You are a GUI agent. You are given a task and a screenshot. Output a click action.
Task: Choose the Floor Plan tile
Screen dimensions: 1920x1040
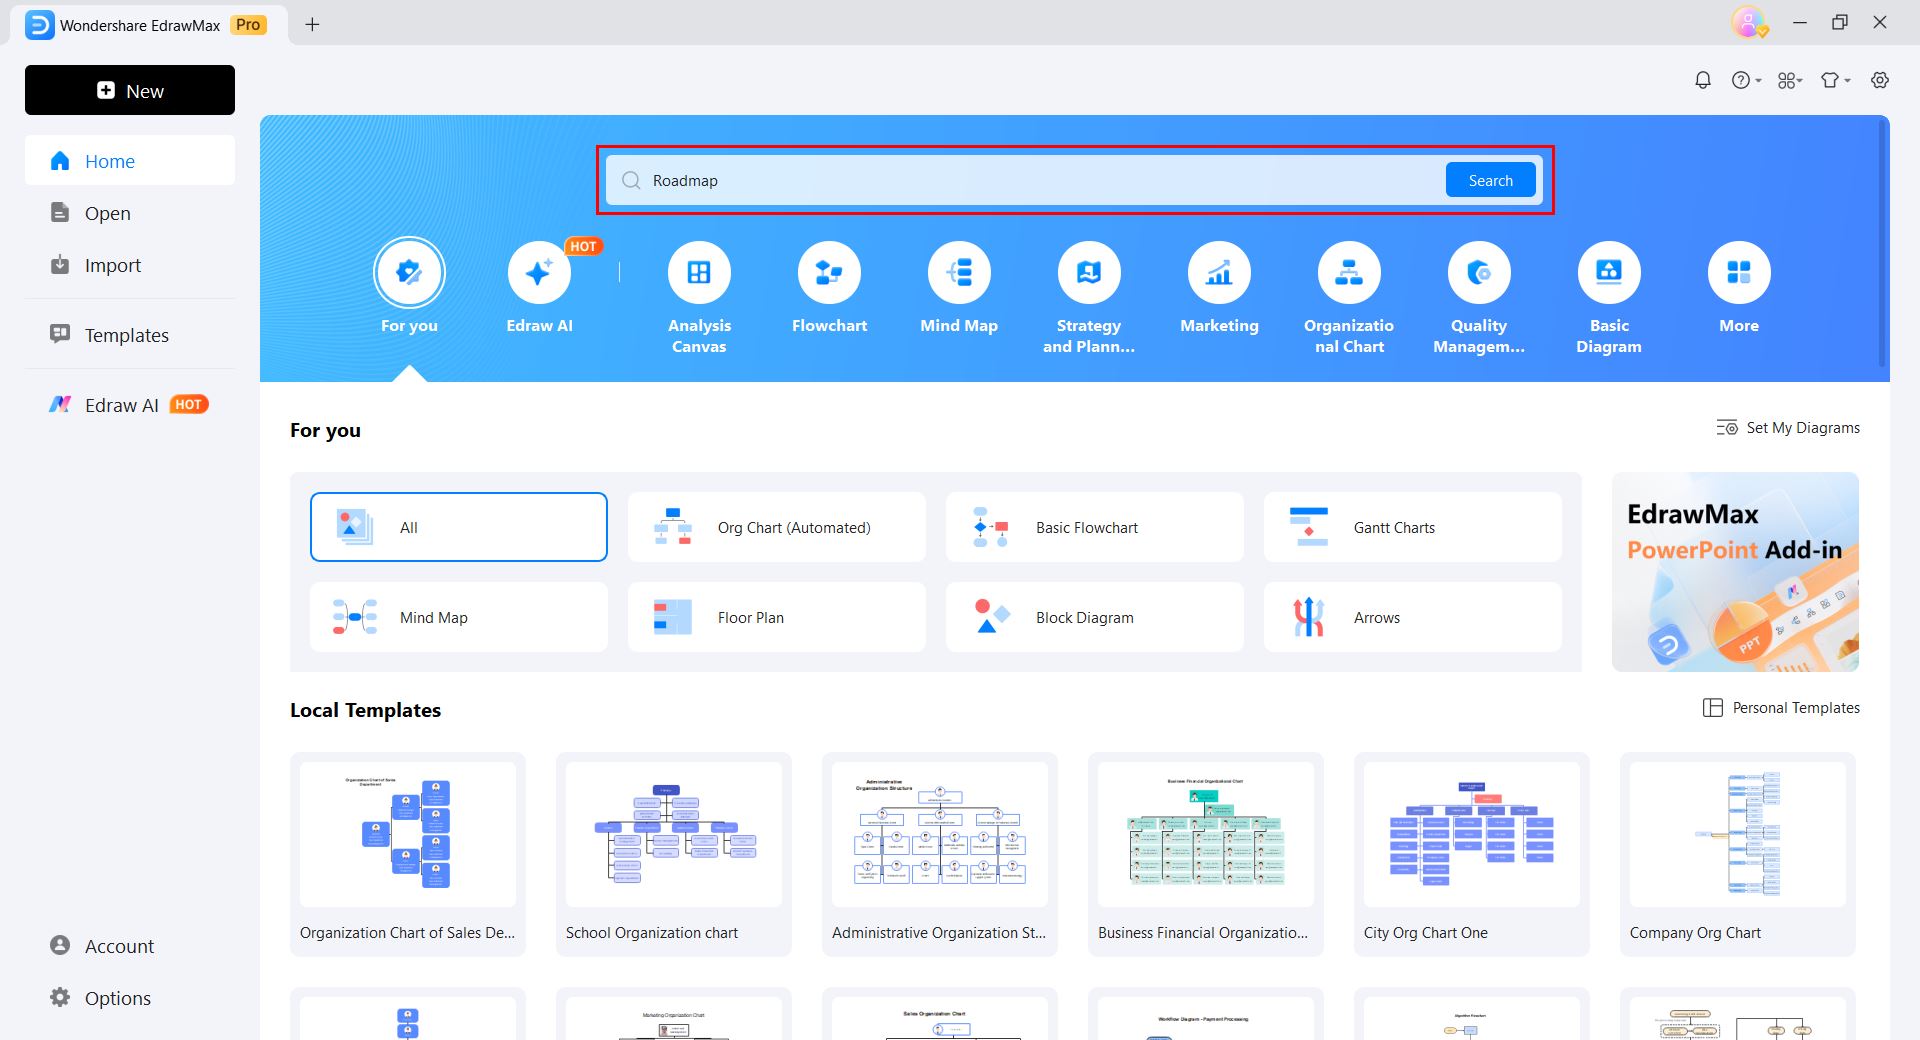pos(777,617)
